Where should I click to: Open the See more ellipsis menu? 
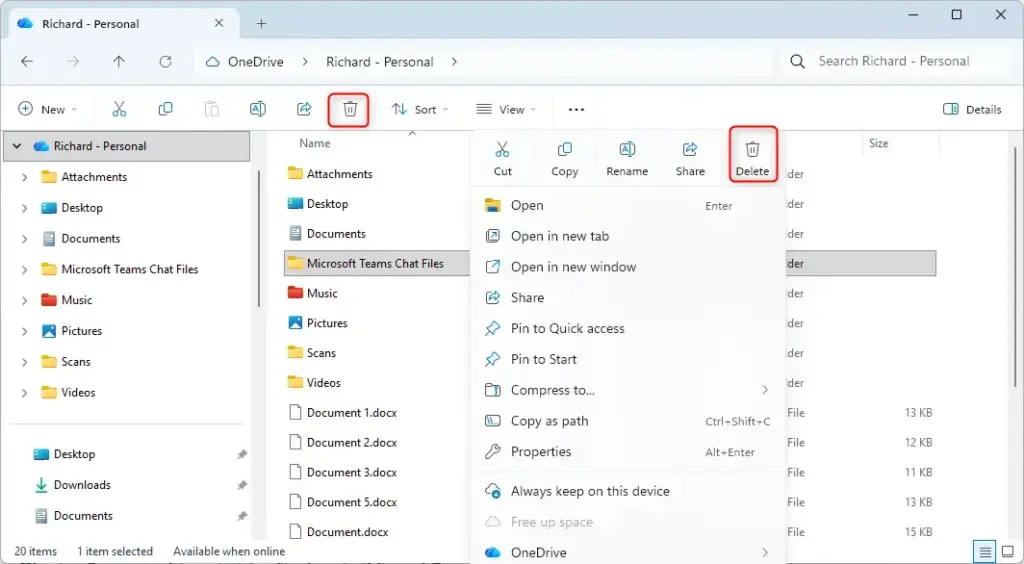(576, 110)
